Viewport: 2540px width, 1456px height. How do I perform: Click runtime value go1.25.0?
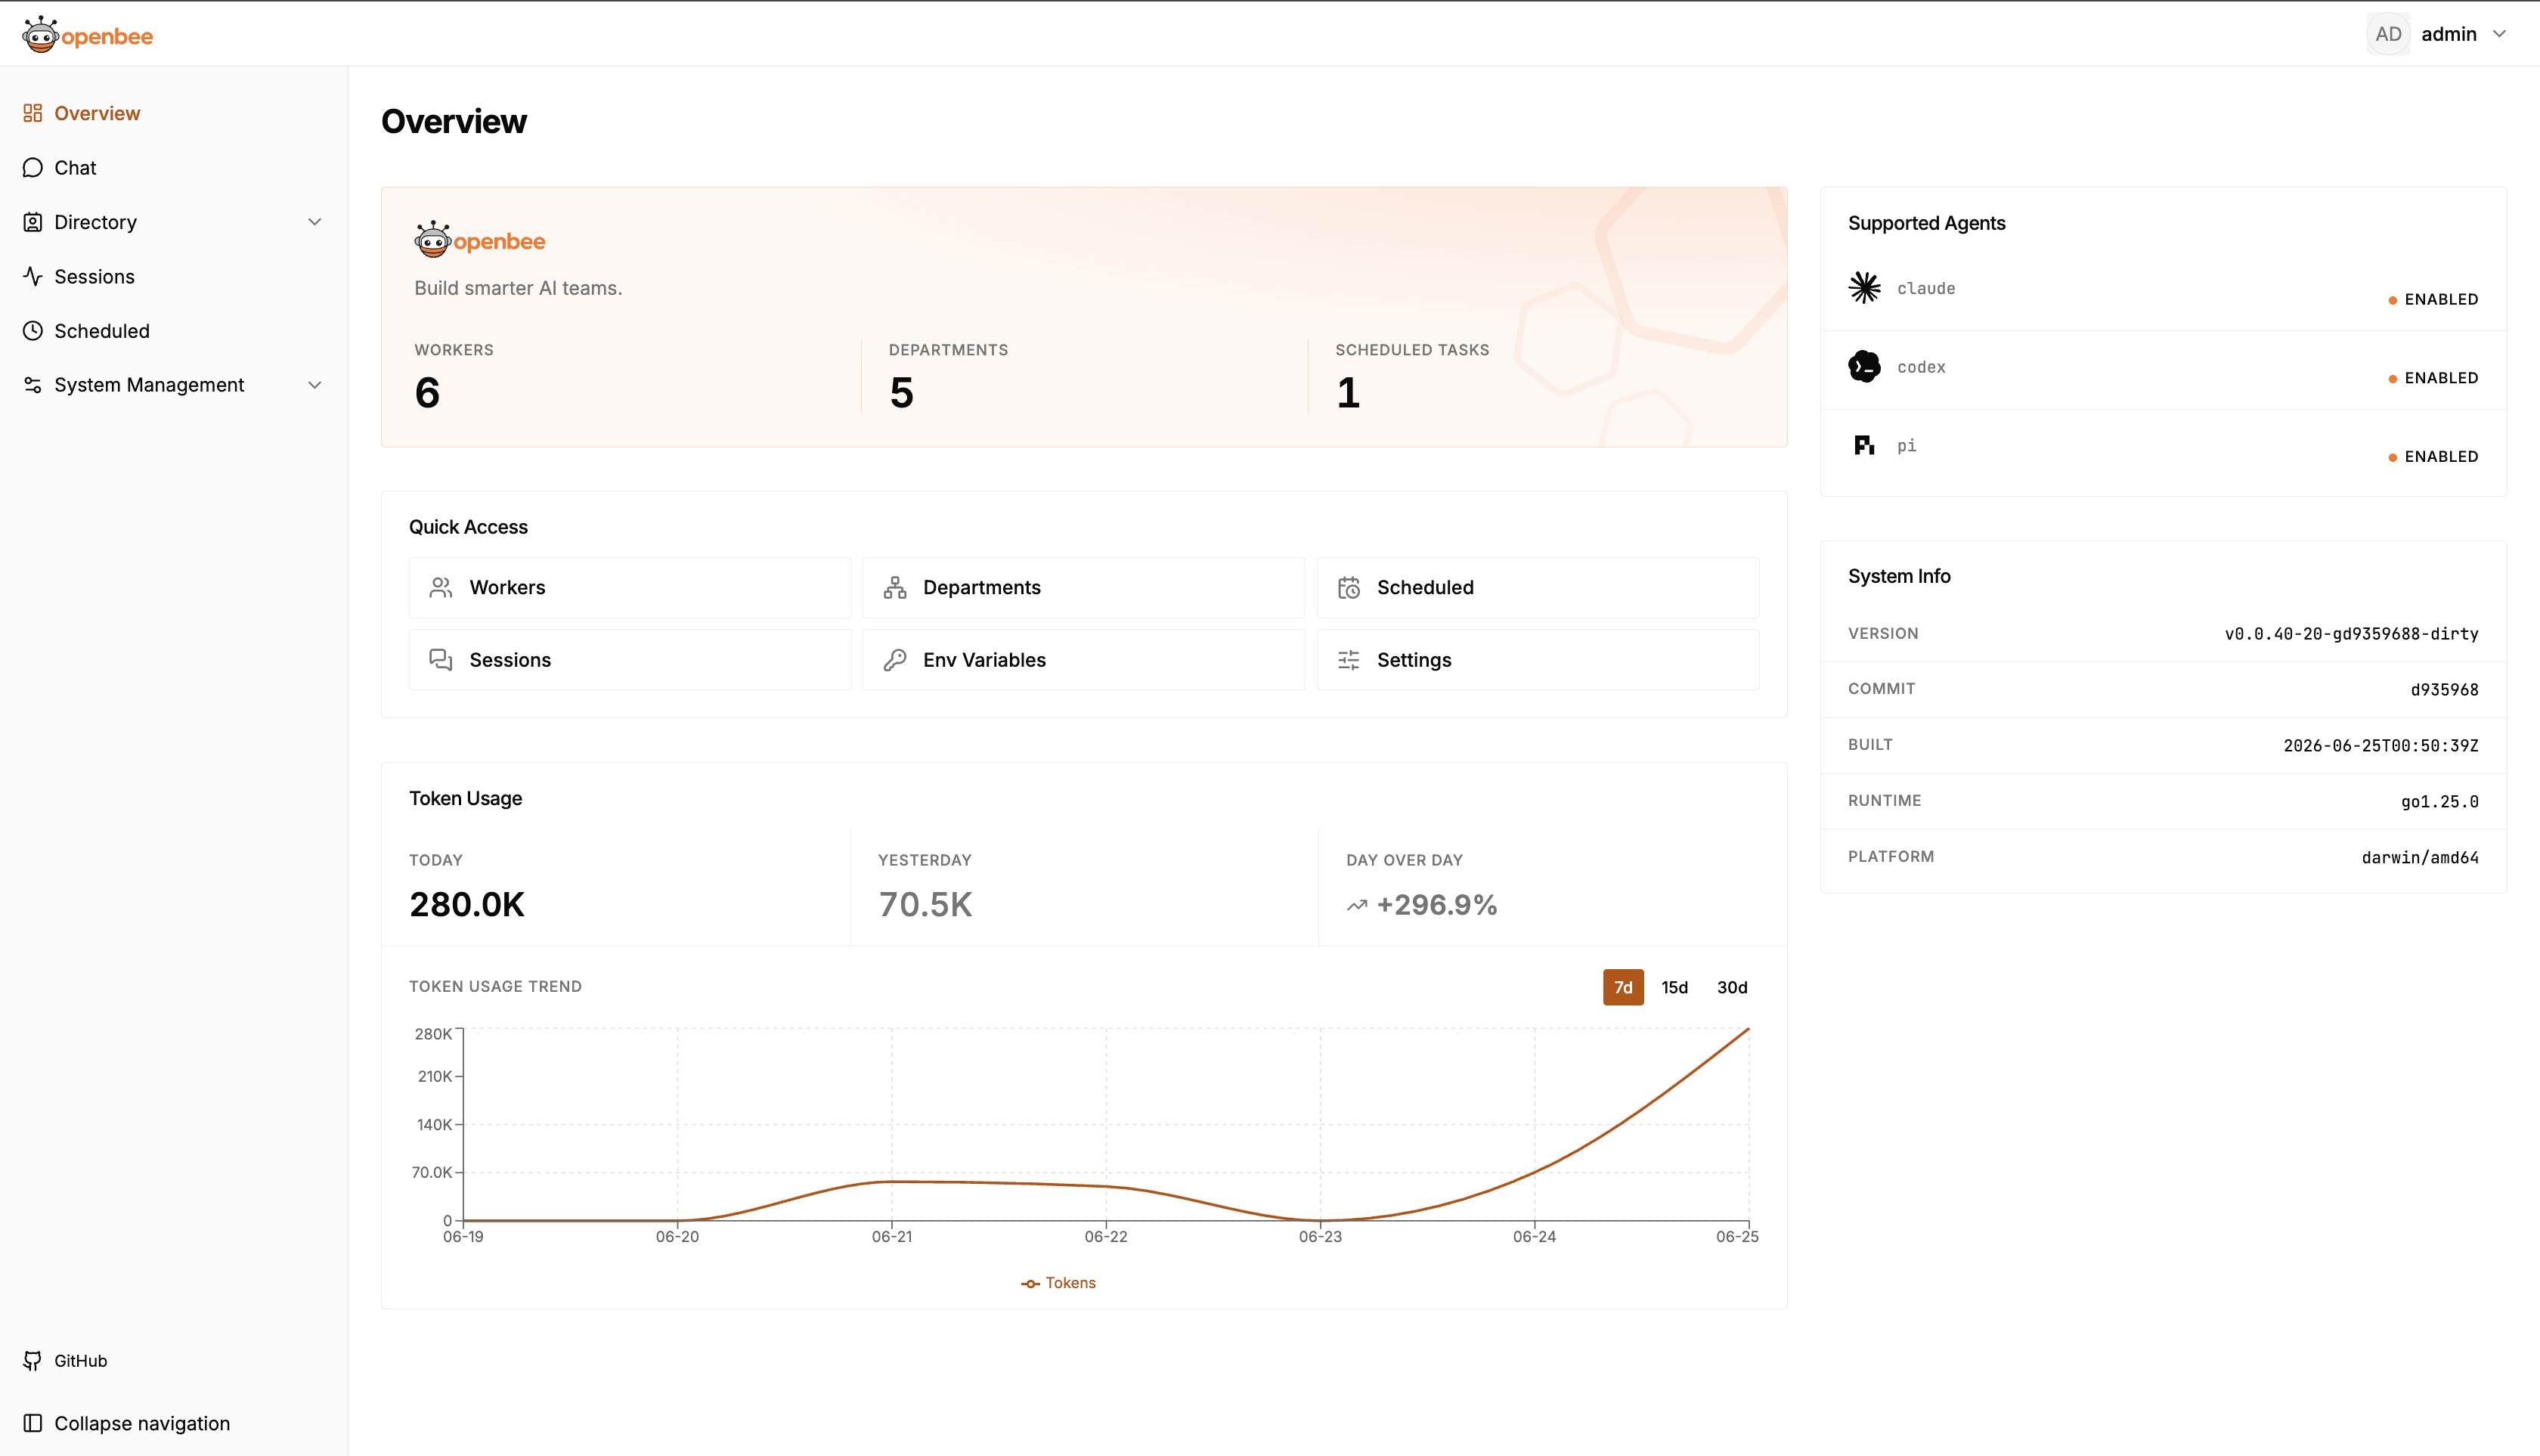(x=2440, y=802)
